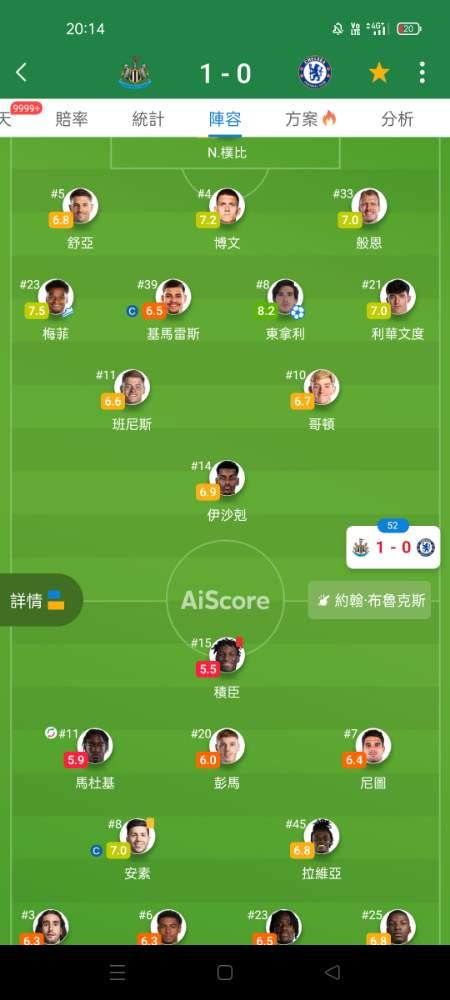Tap the back arrow icon

click(x=21, y=73)
